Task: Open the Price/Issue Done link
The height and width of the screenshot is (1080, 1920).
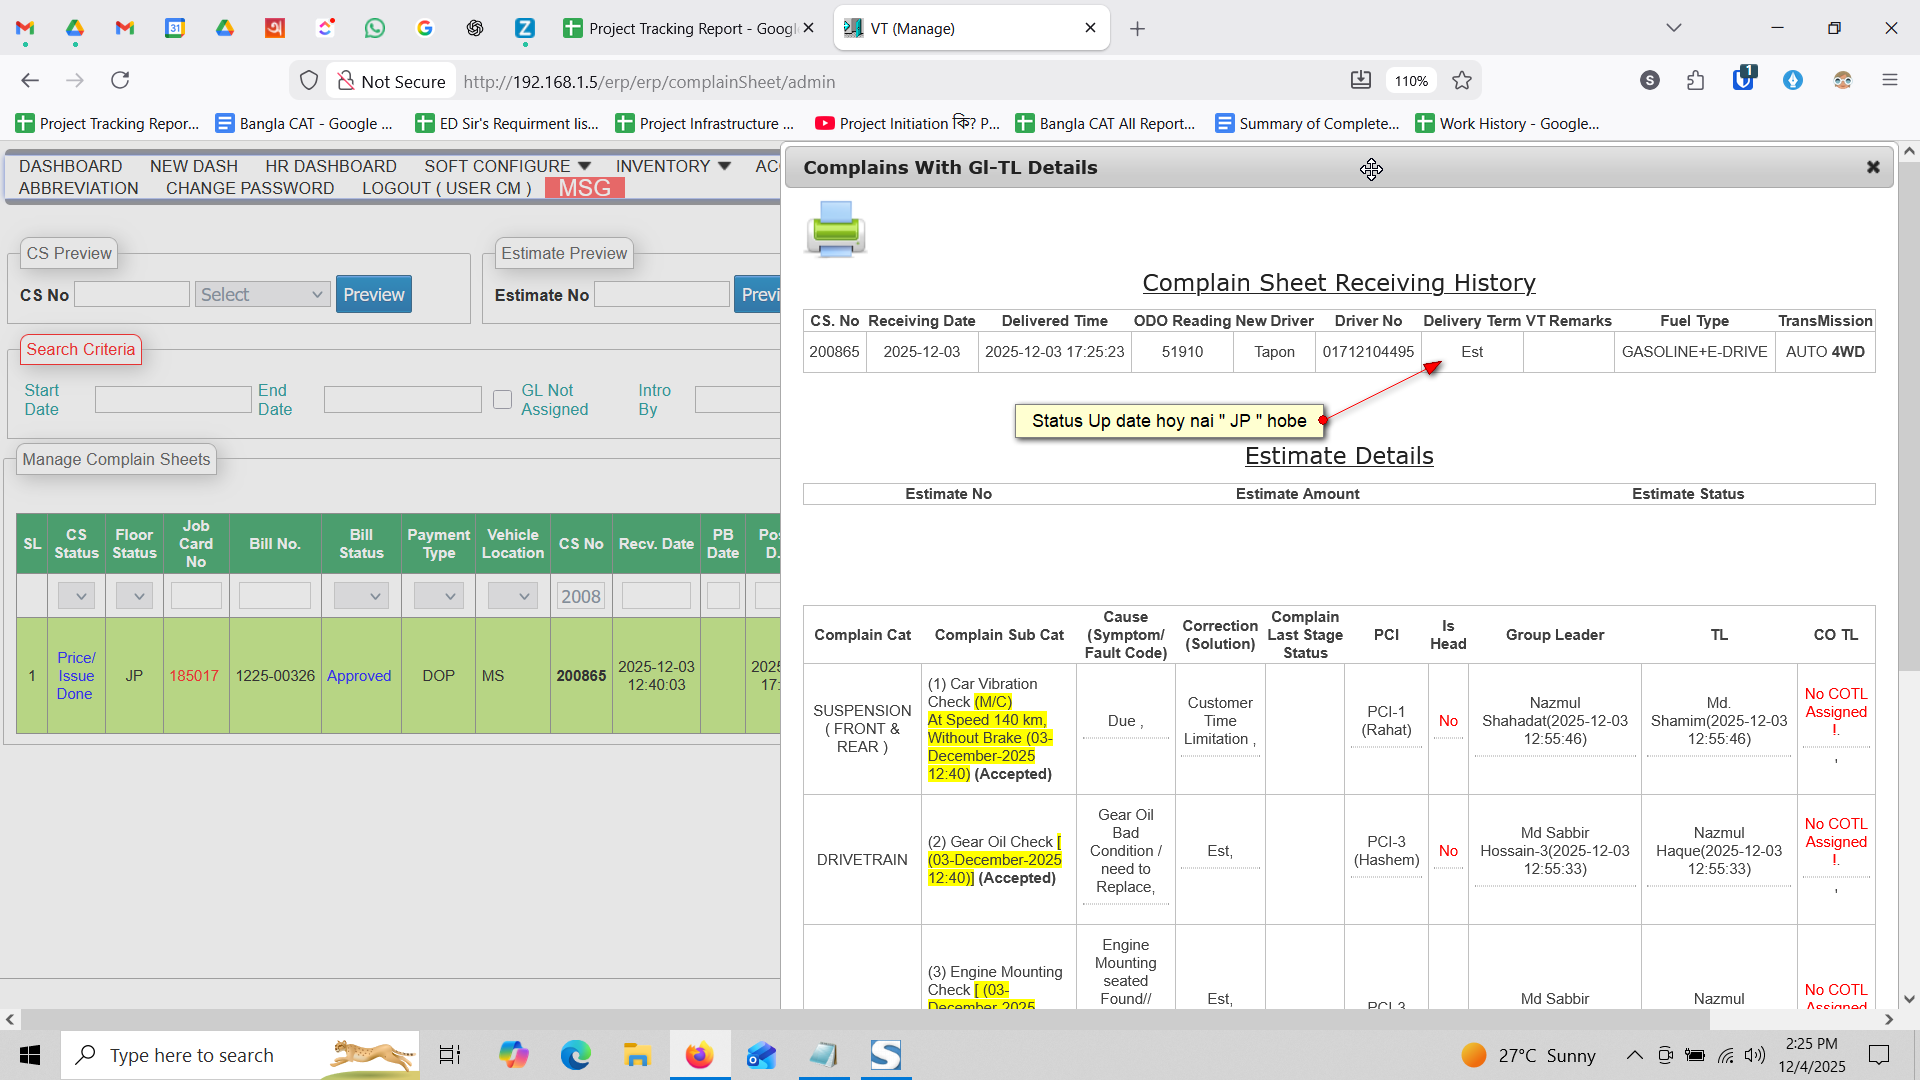Action: click(76, 675)
